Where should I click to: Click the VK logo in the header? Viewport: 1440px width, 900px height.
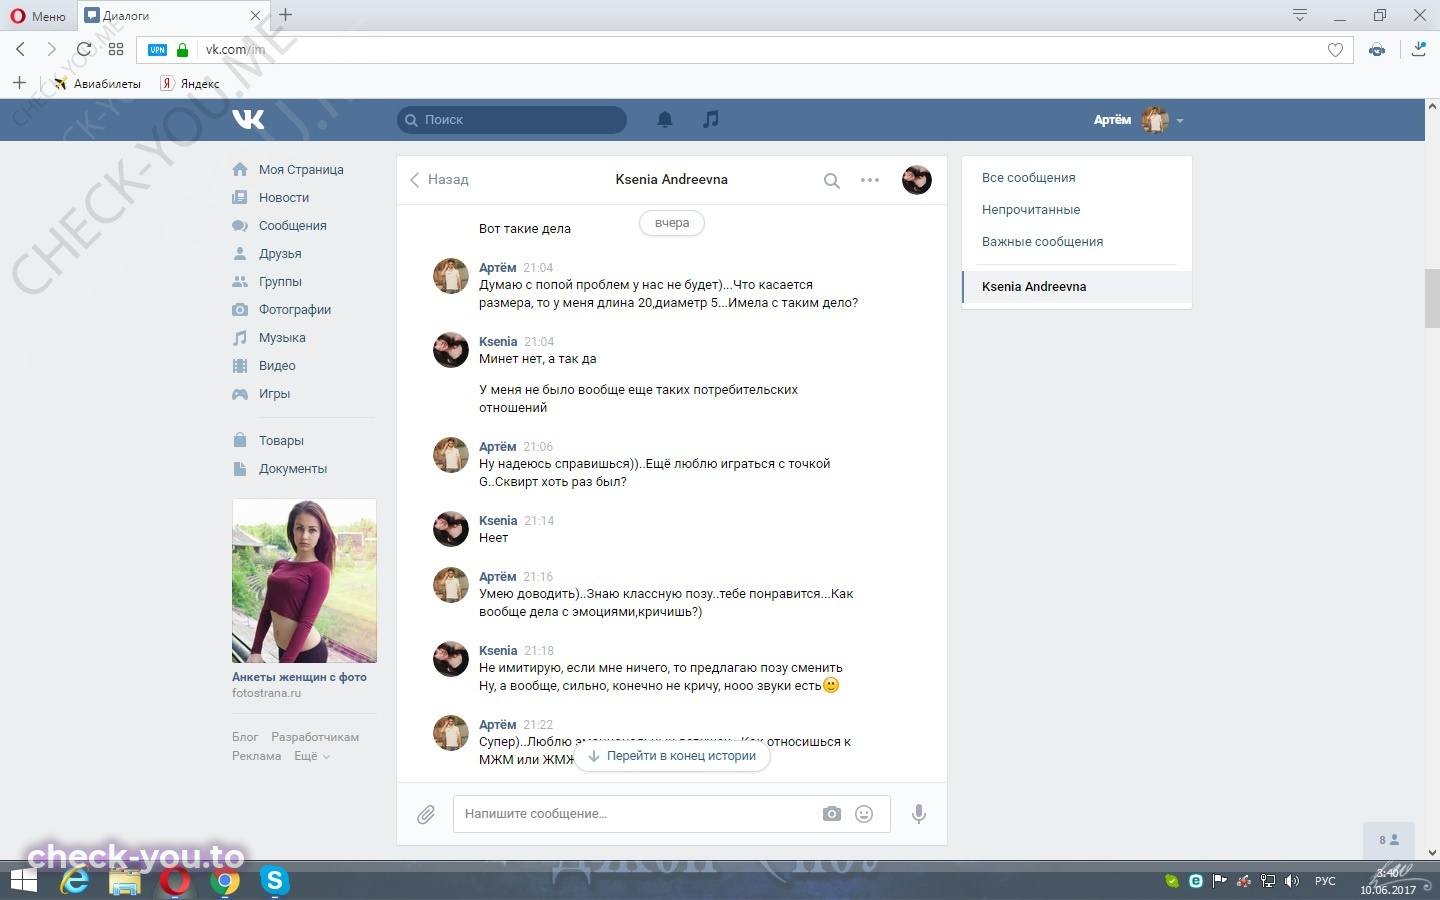tap(248, 119)
